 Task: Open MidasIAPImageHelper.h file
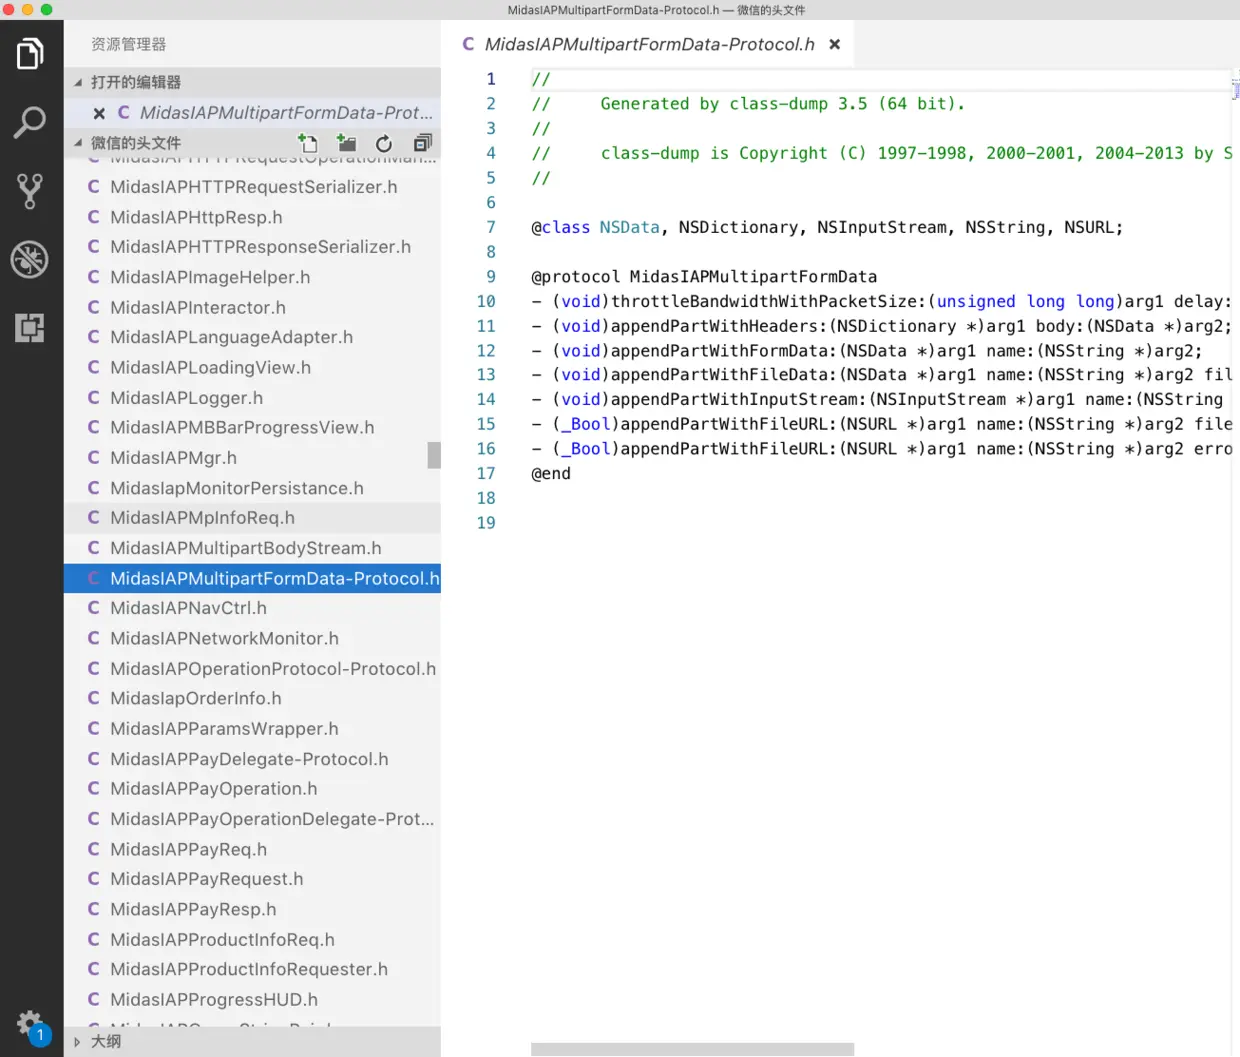(x=252, y=277)
